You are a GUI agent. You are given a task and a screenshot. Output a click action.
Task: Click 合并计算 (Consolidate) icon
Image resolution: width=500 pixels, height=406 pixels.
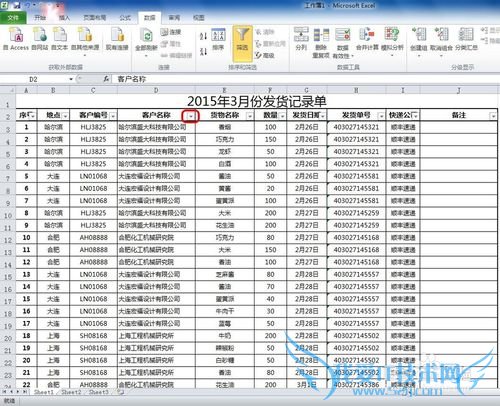pyautogui.click(x=367, y=39)
